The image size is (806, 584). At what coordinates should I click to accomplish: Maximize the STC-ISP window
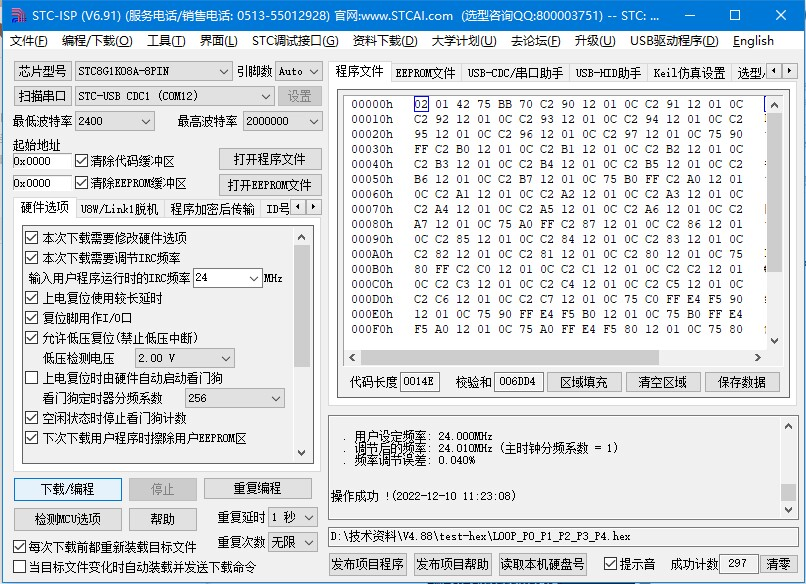click(x=735, y=15)
